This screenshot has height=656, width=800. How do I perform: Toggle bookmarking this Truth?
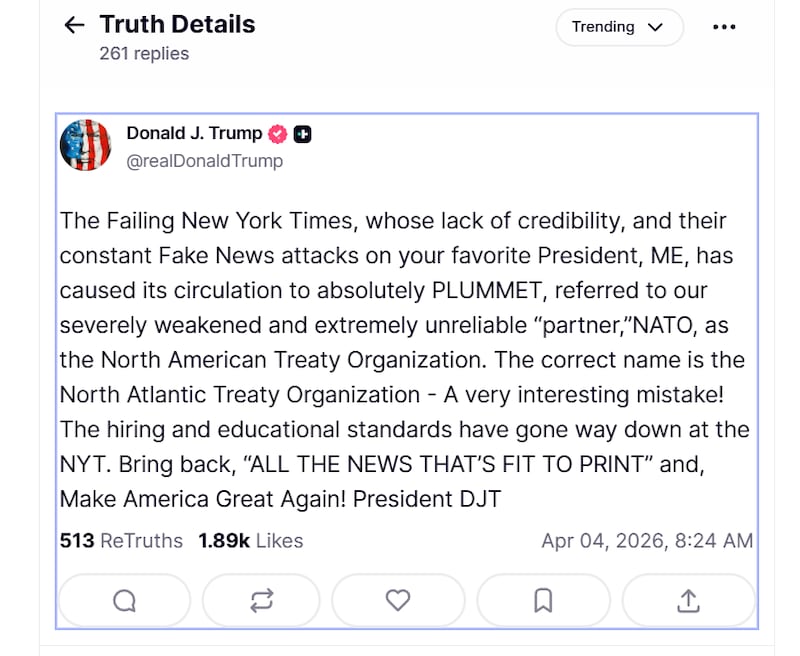tap(543, 600)
